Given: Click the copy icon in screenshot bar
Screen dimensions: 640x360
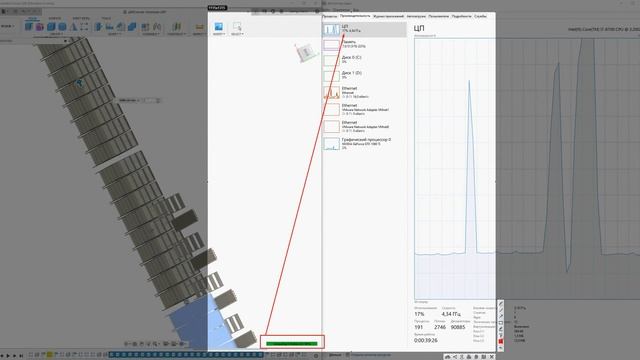Looking at the screenshot, I should point(476,357).
